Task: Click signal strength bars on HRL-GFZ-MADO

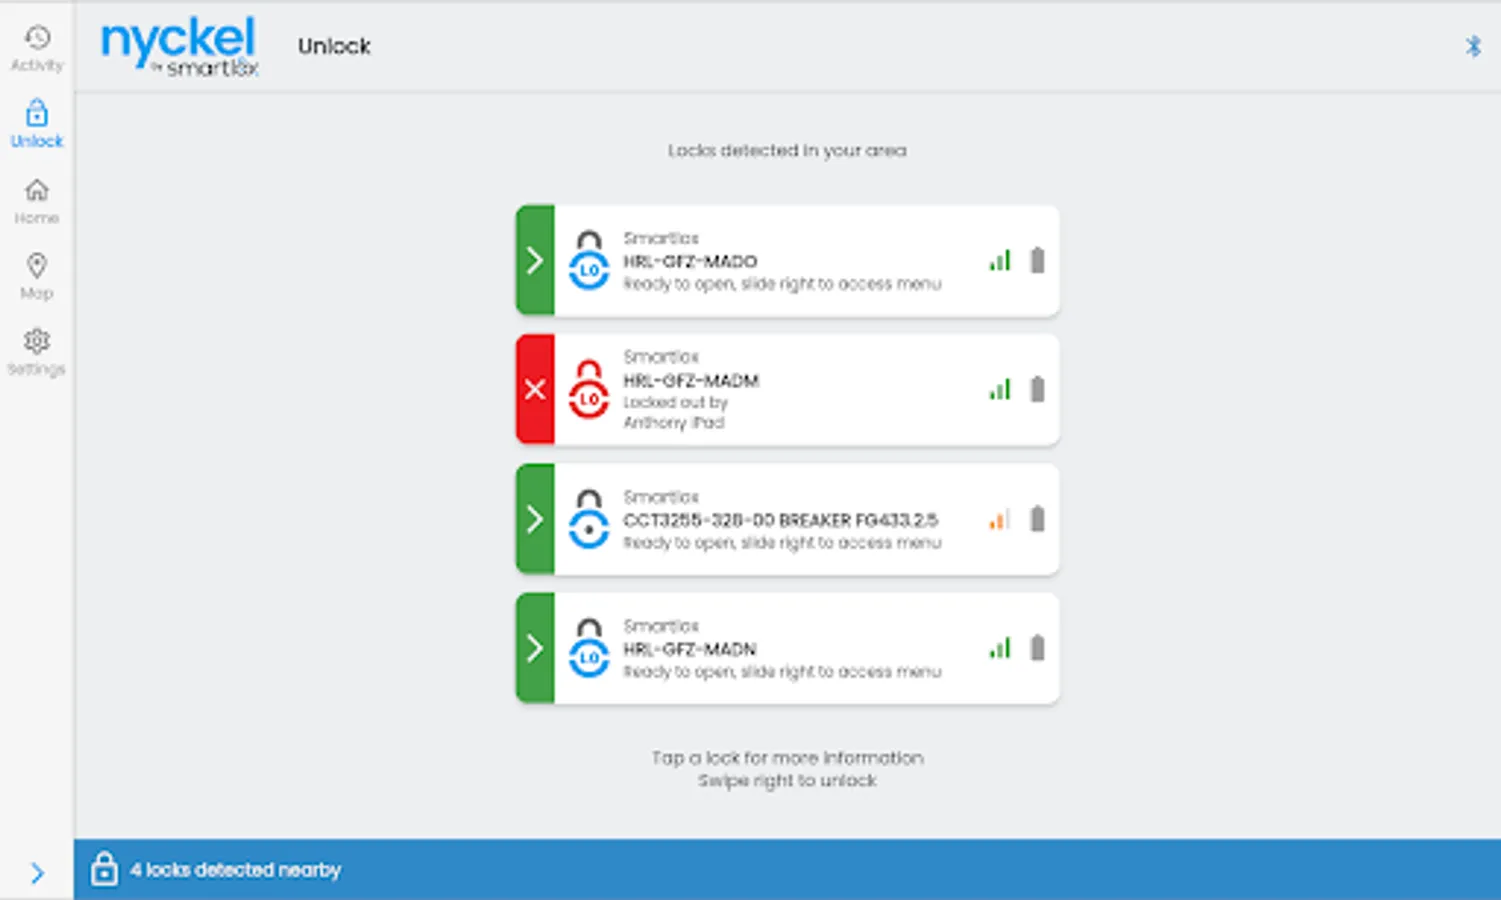Action: coord(1000,260)
